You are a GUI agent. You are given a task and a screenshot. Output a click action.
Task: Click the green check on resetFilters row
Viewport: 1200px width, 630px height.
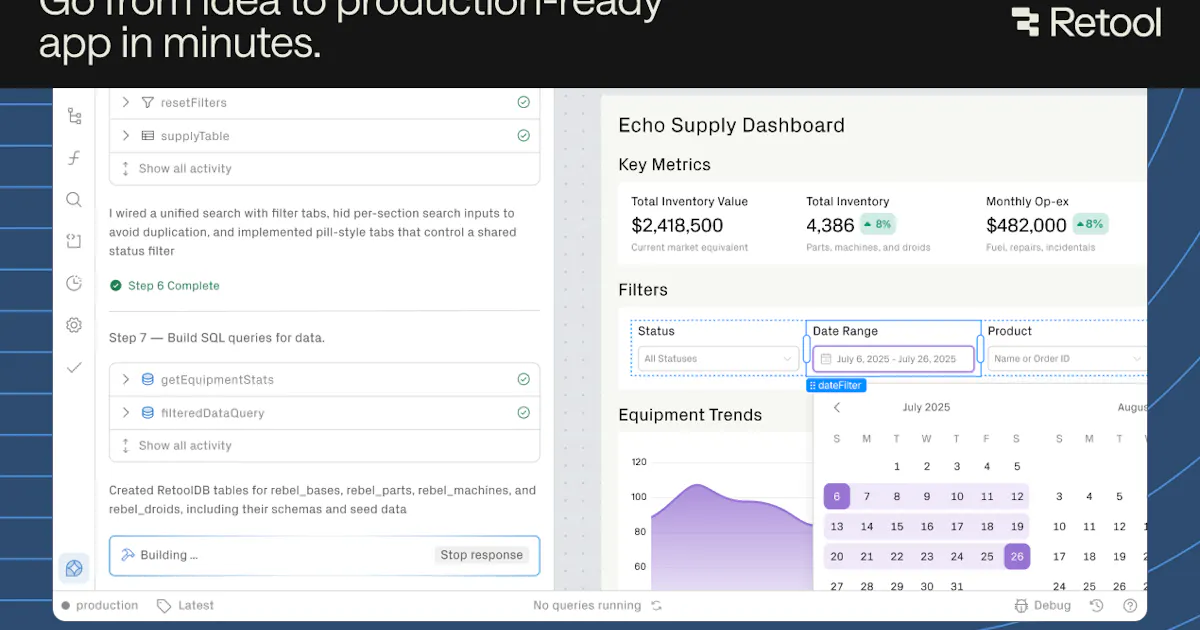[523, 102]
